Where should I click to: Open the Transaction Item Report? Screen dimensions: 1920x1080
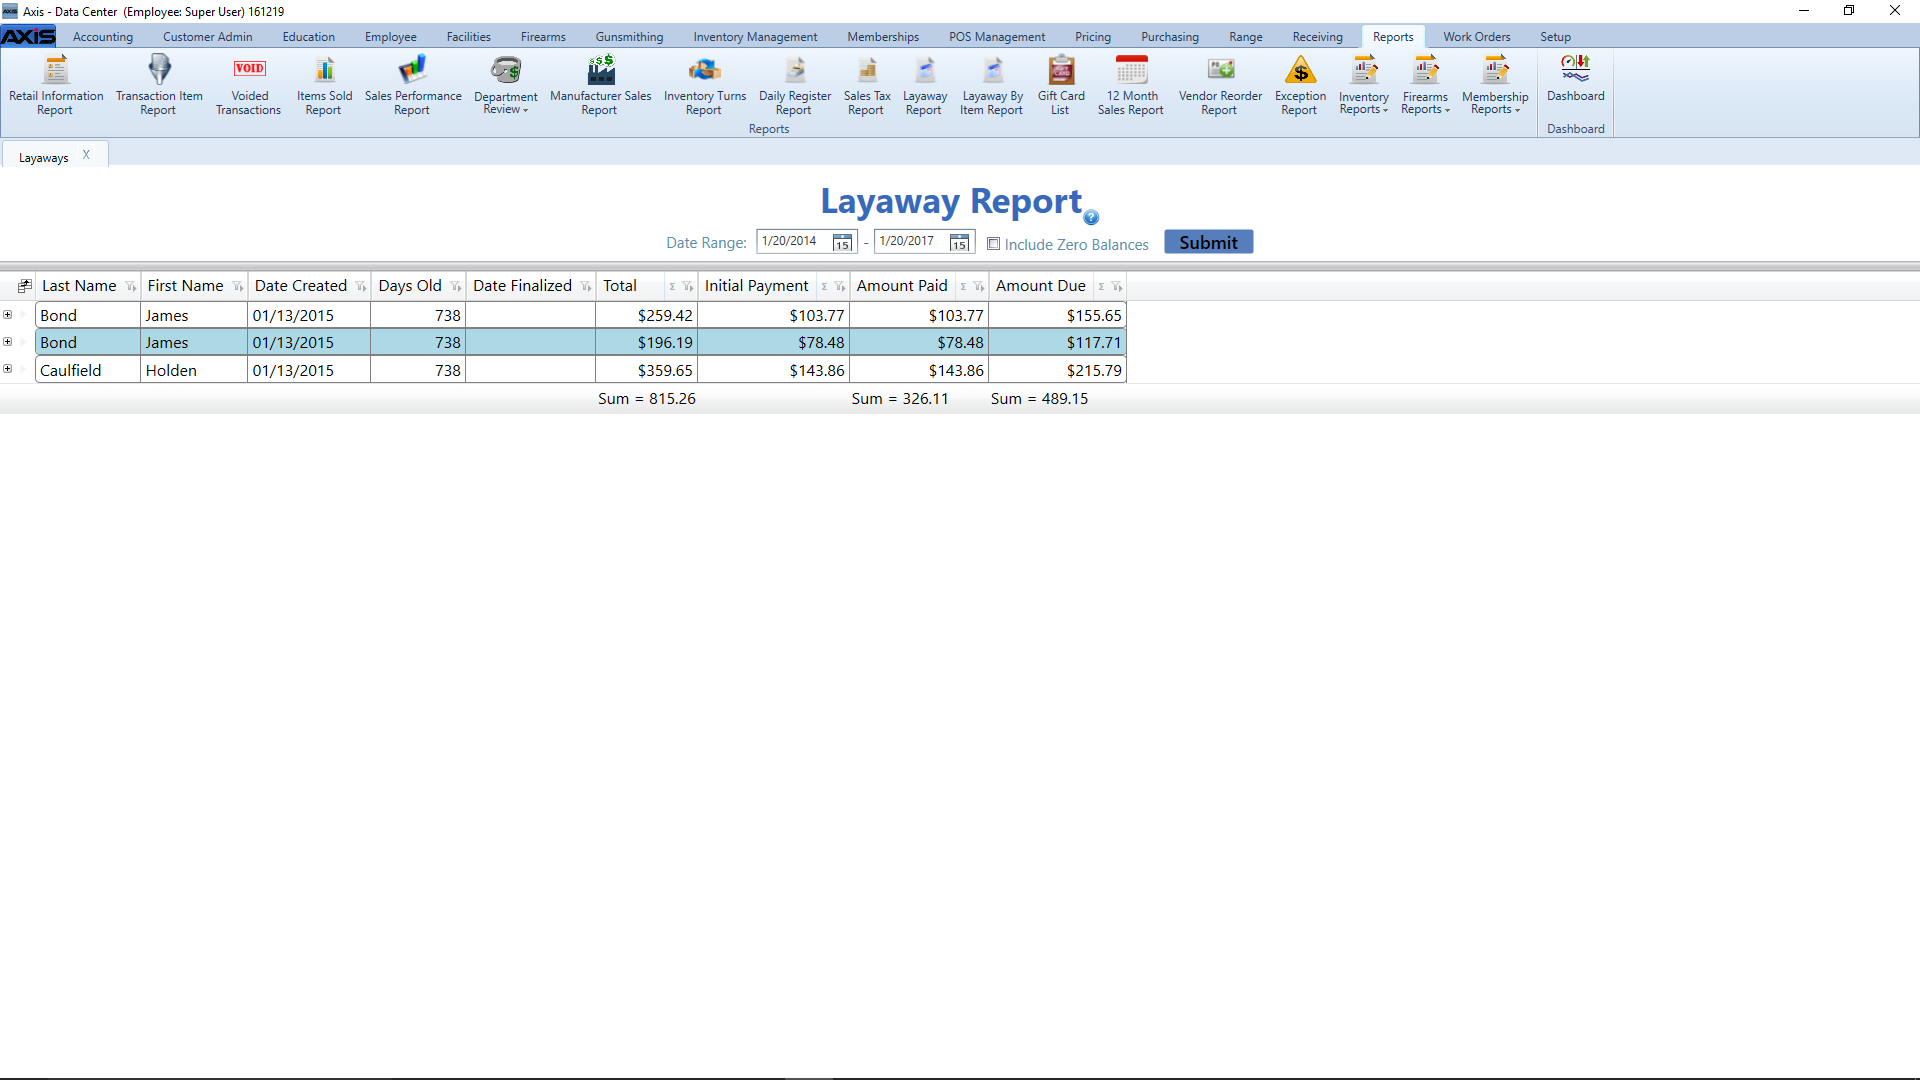(159, 86)
